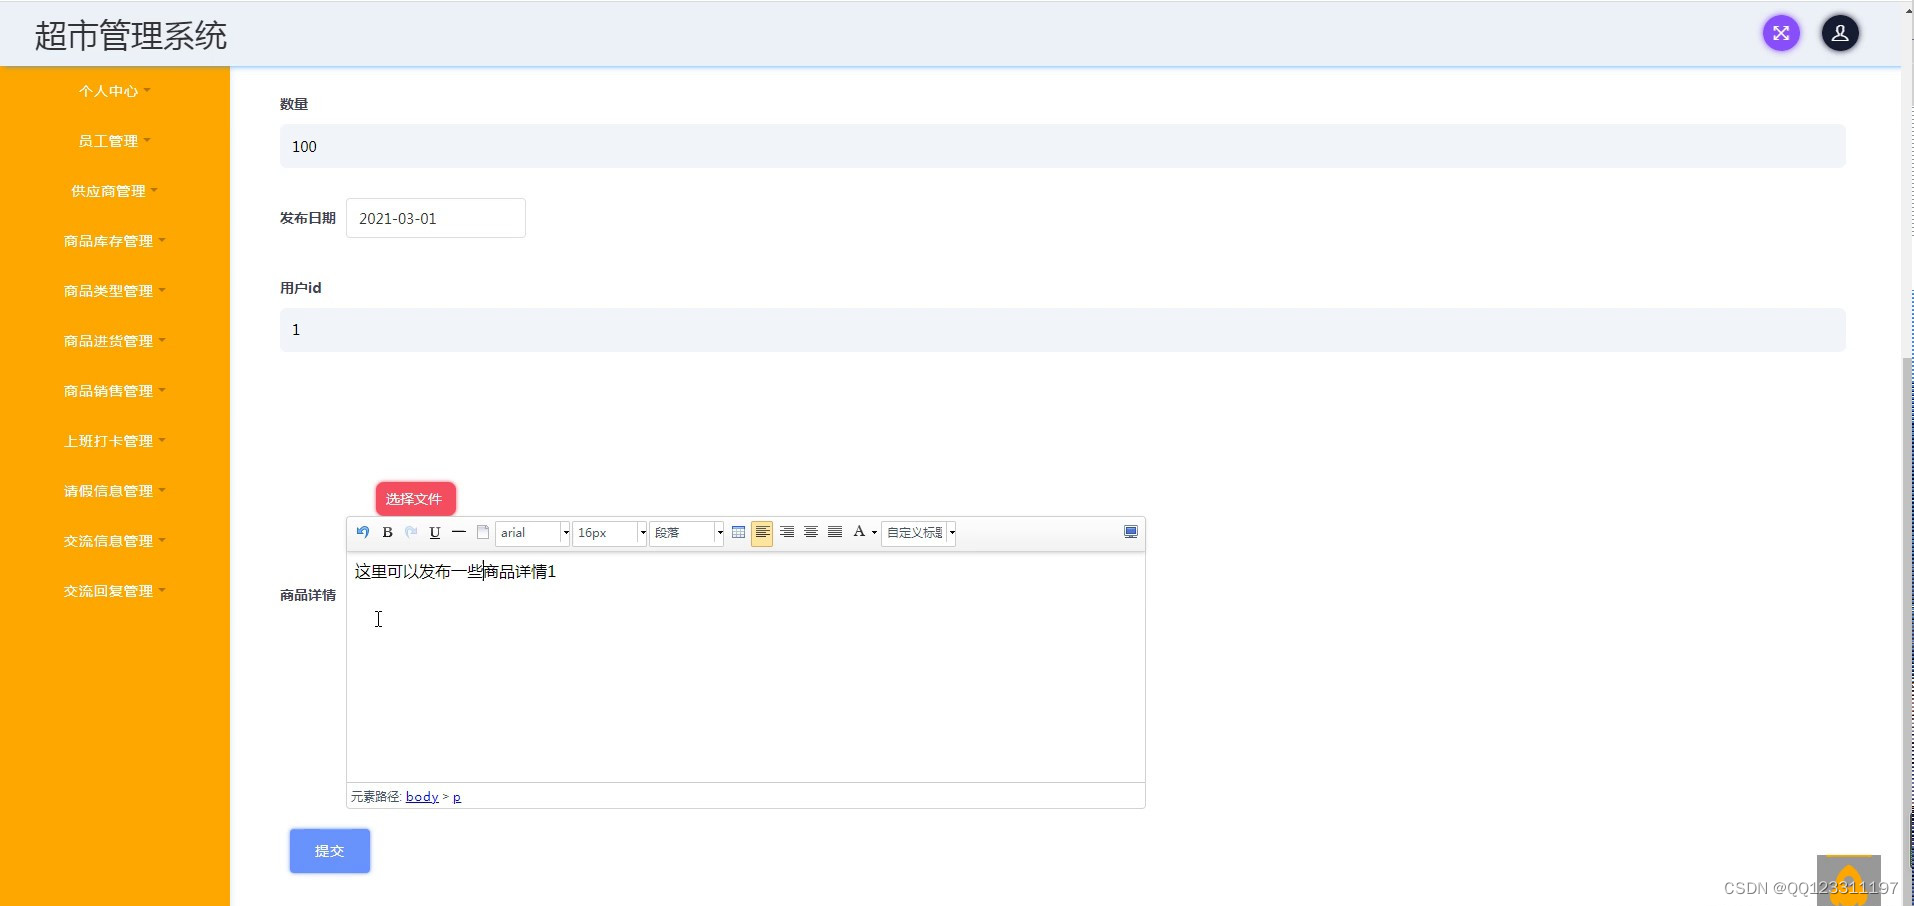Expand the 员工管理 sidebar menu

[x=115, y=141]
